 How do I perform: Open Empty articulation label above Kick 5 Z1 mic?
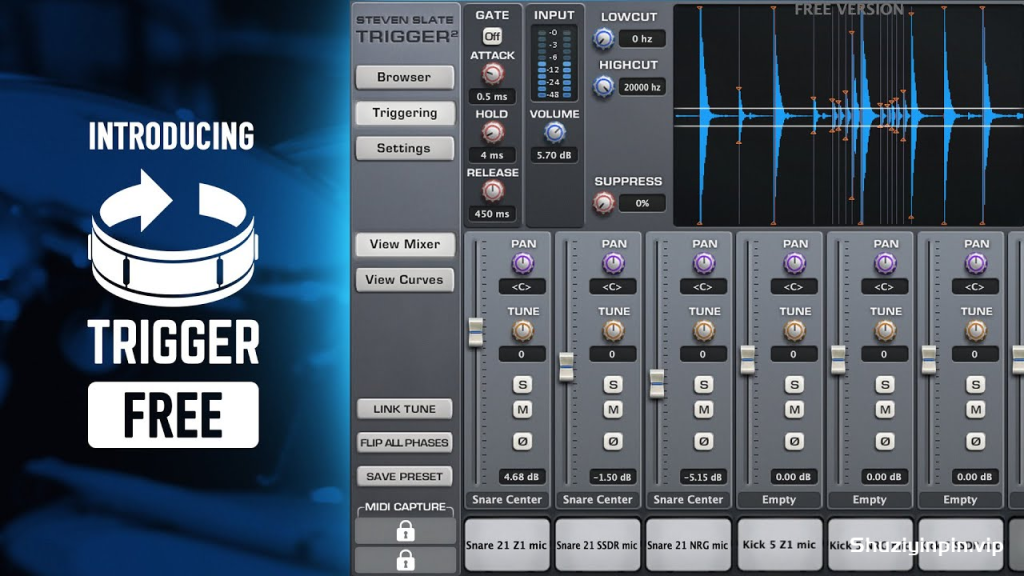click(779, 500)
